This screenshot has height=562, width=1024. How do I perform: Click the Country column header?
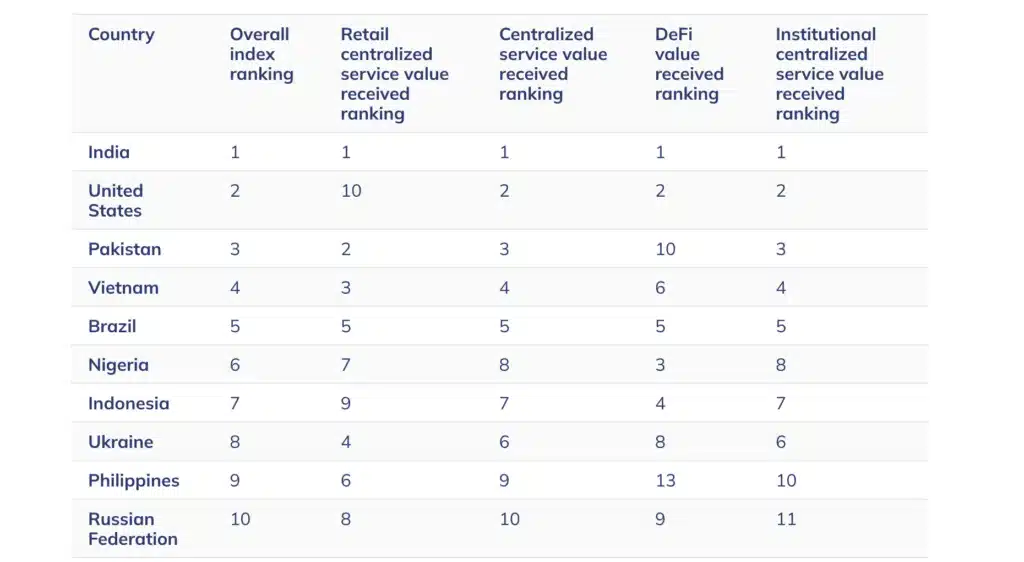point(121,35)
